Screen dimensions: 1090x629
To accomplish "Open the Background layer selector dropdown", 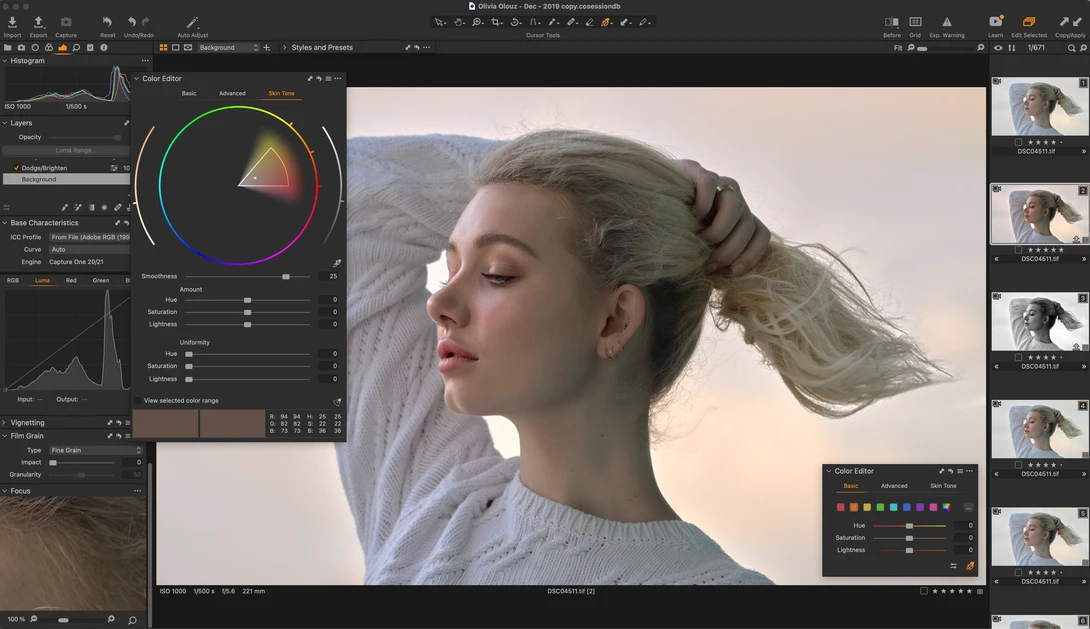I will click(x=228, y=48).
